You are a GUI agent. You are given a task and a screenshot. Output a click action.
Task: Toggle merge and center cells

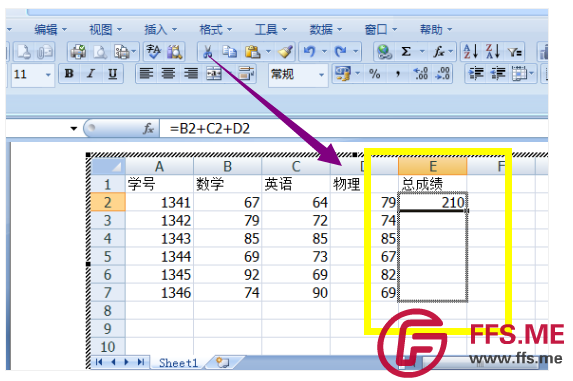(214, 73)
